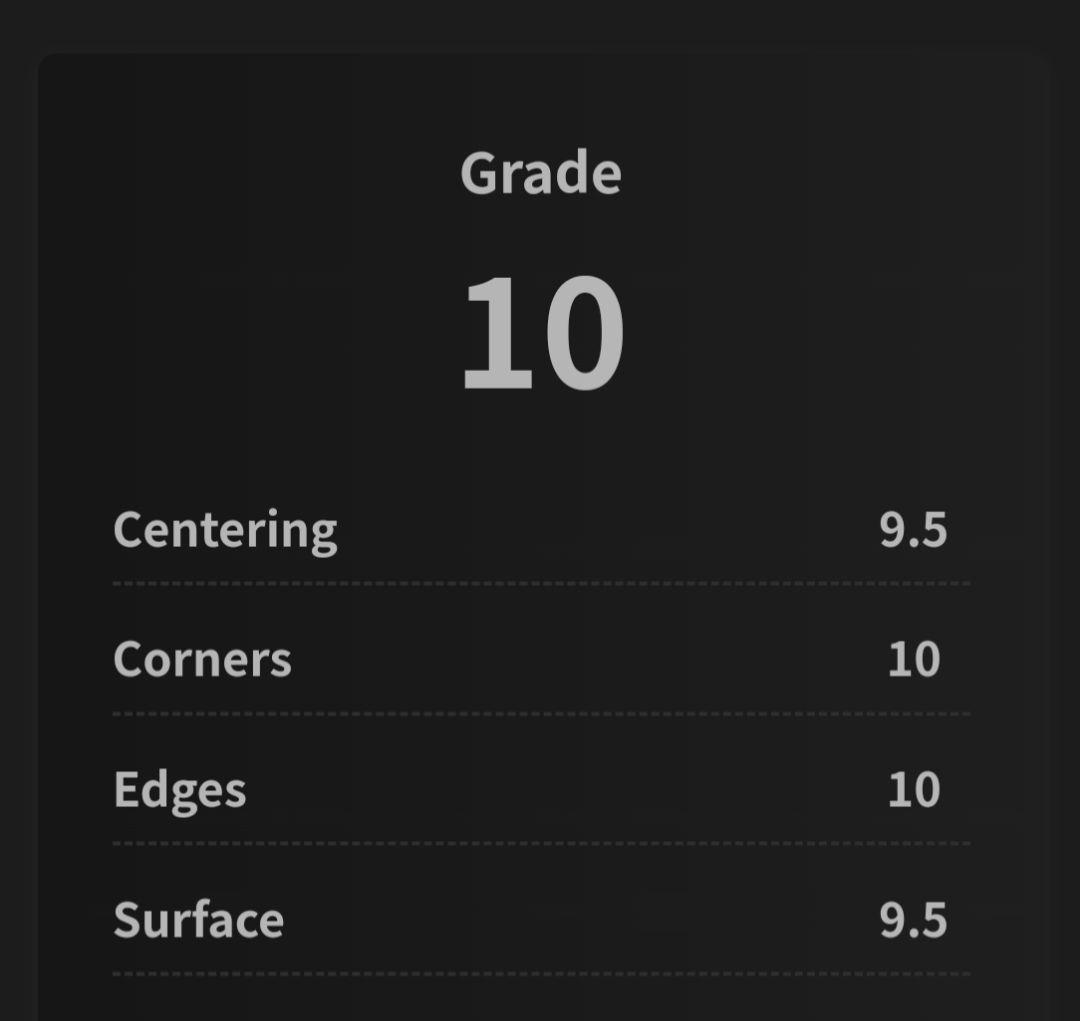Click the Centering label
The image size is (1080, 1021).
click(225, 530)
